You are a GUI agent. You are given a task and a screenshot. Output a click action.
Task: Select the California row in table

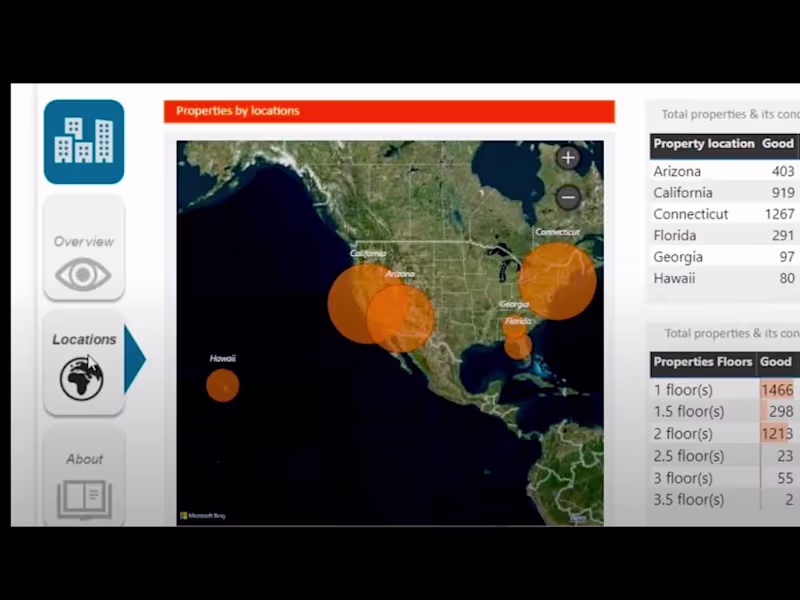[x=724, y=192]
